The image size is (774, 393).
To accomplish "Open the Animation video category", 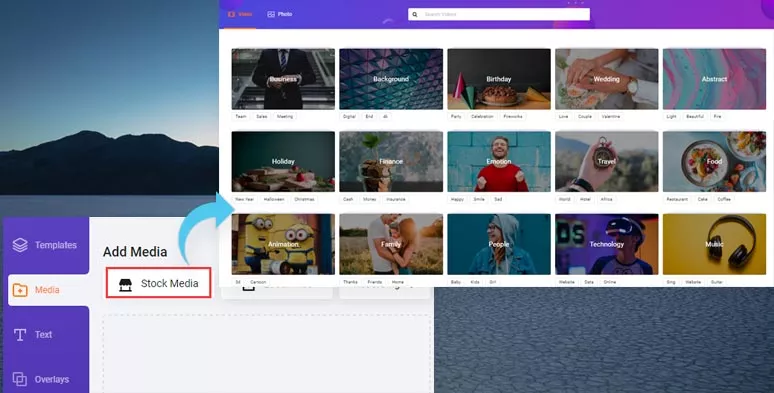I will (283, 244).
